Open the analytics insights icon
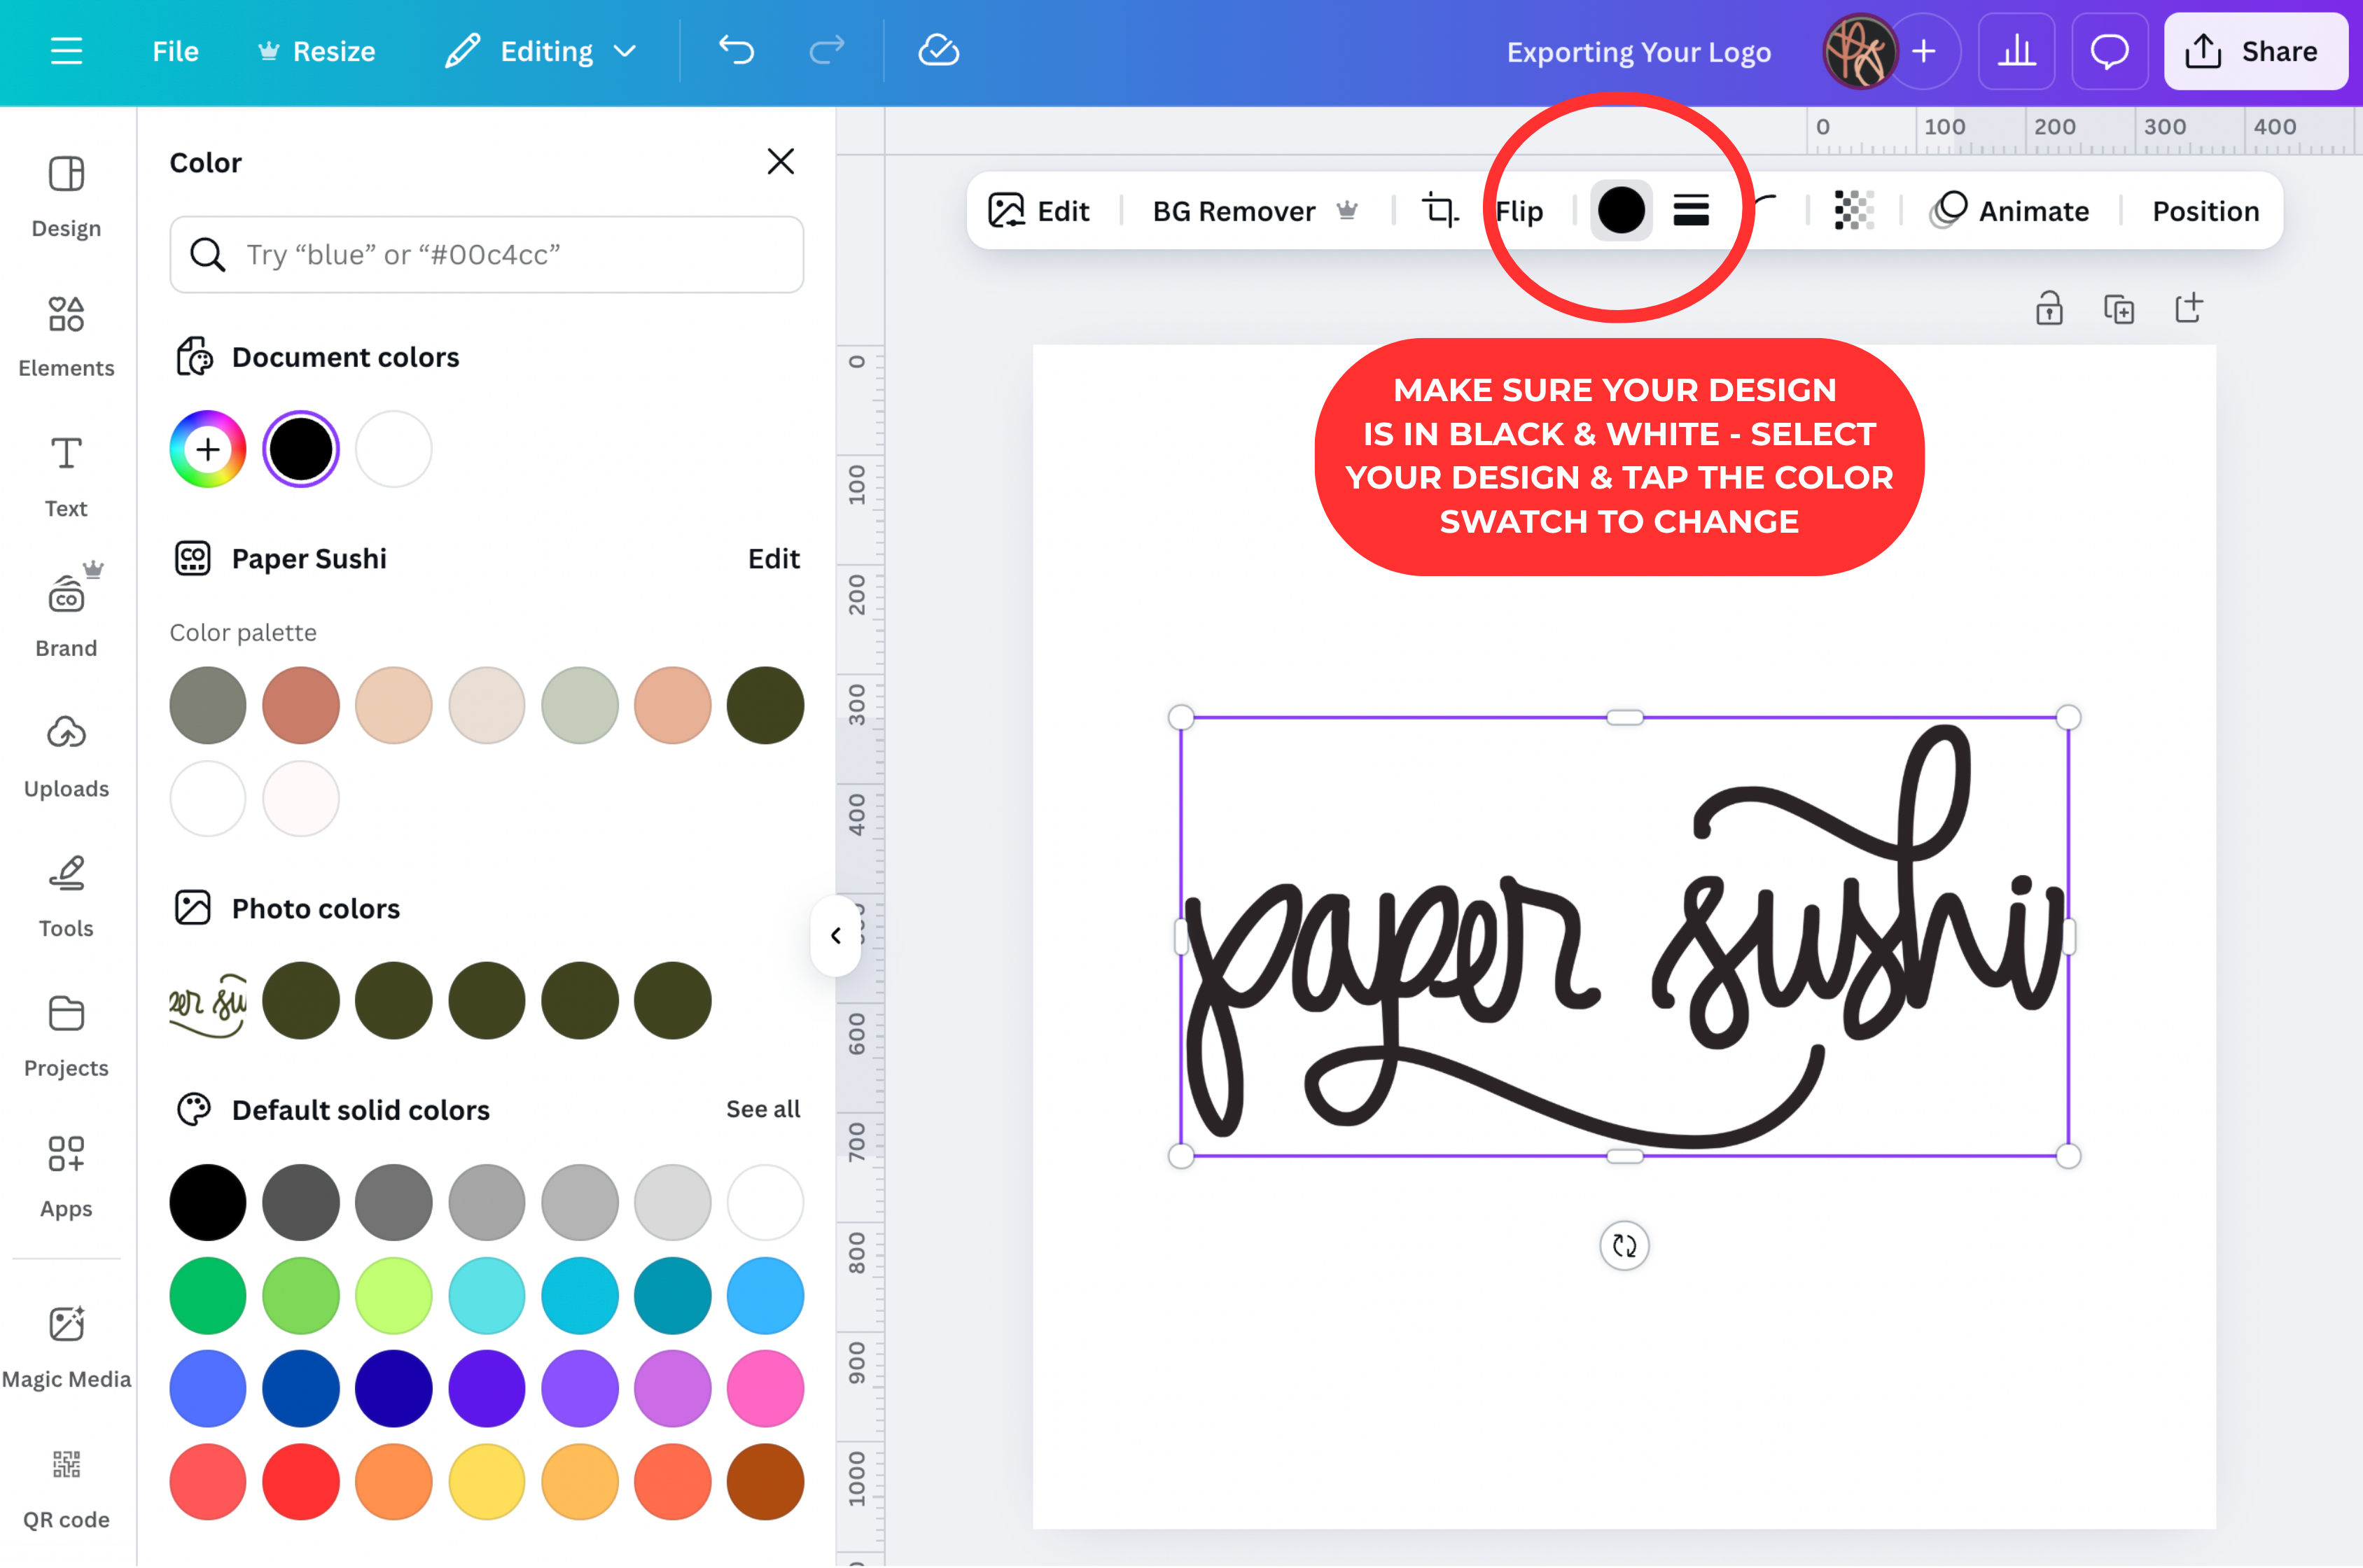 click(2016, 51)
